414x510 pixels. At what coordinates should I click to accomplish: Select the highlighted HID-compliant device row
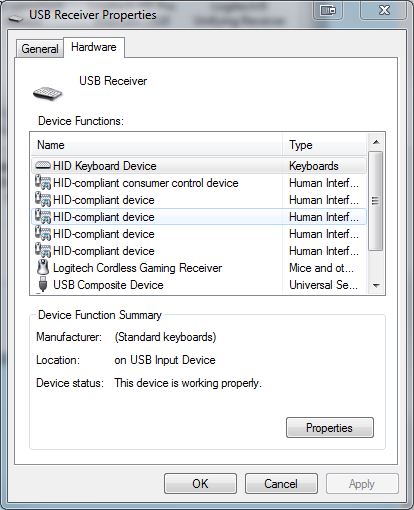click(199, 217)
